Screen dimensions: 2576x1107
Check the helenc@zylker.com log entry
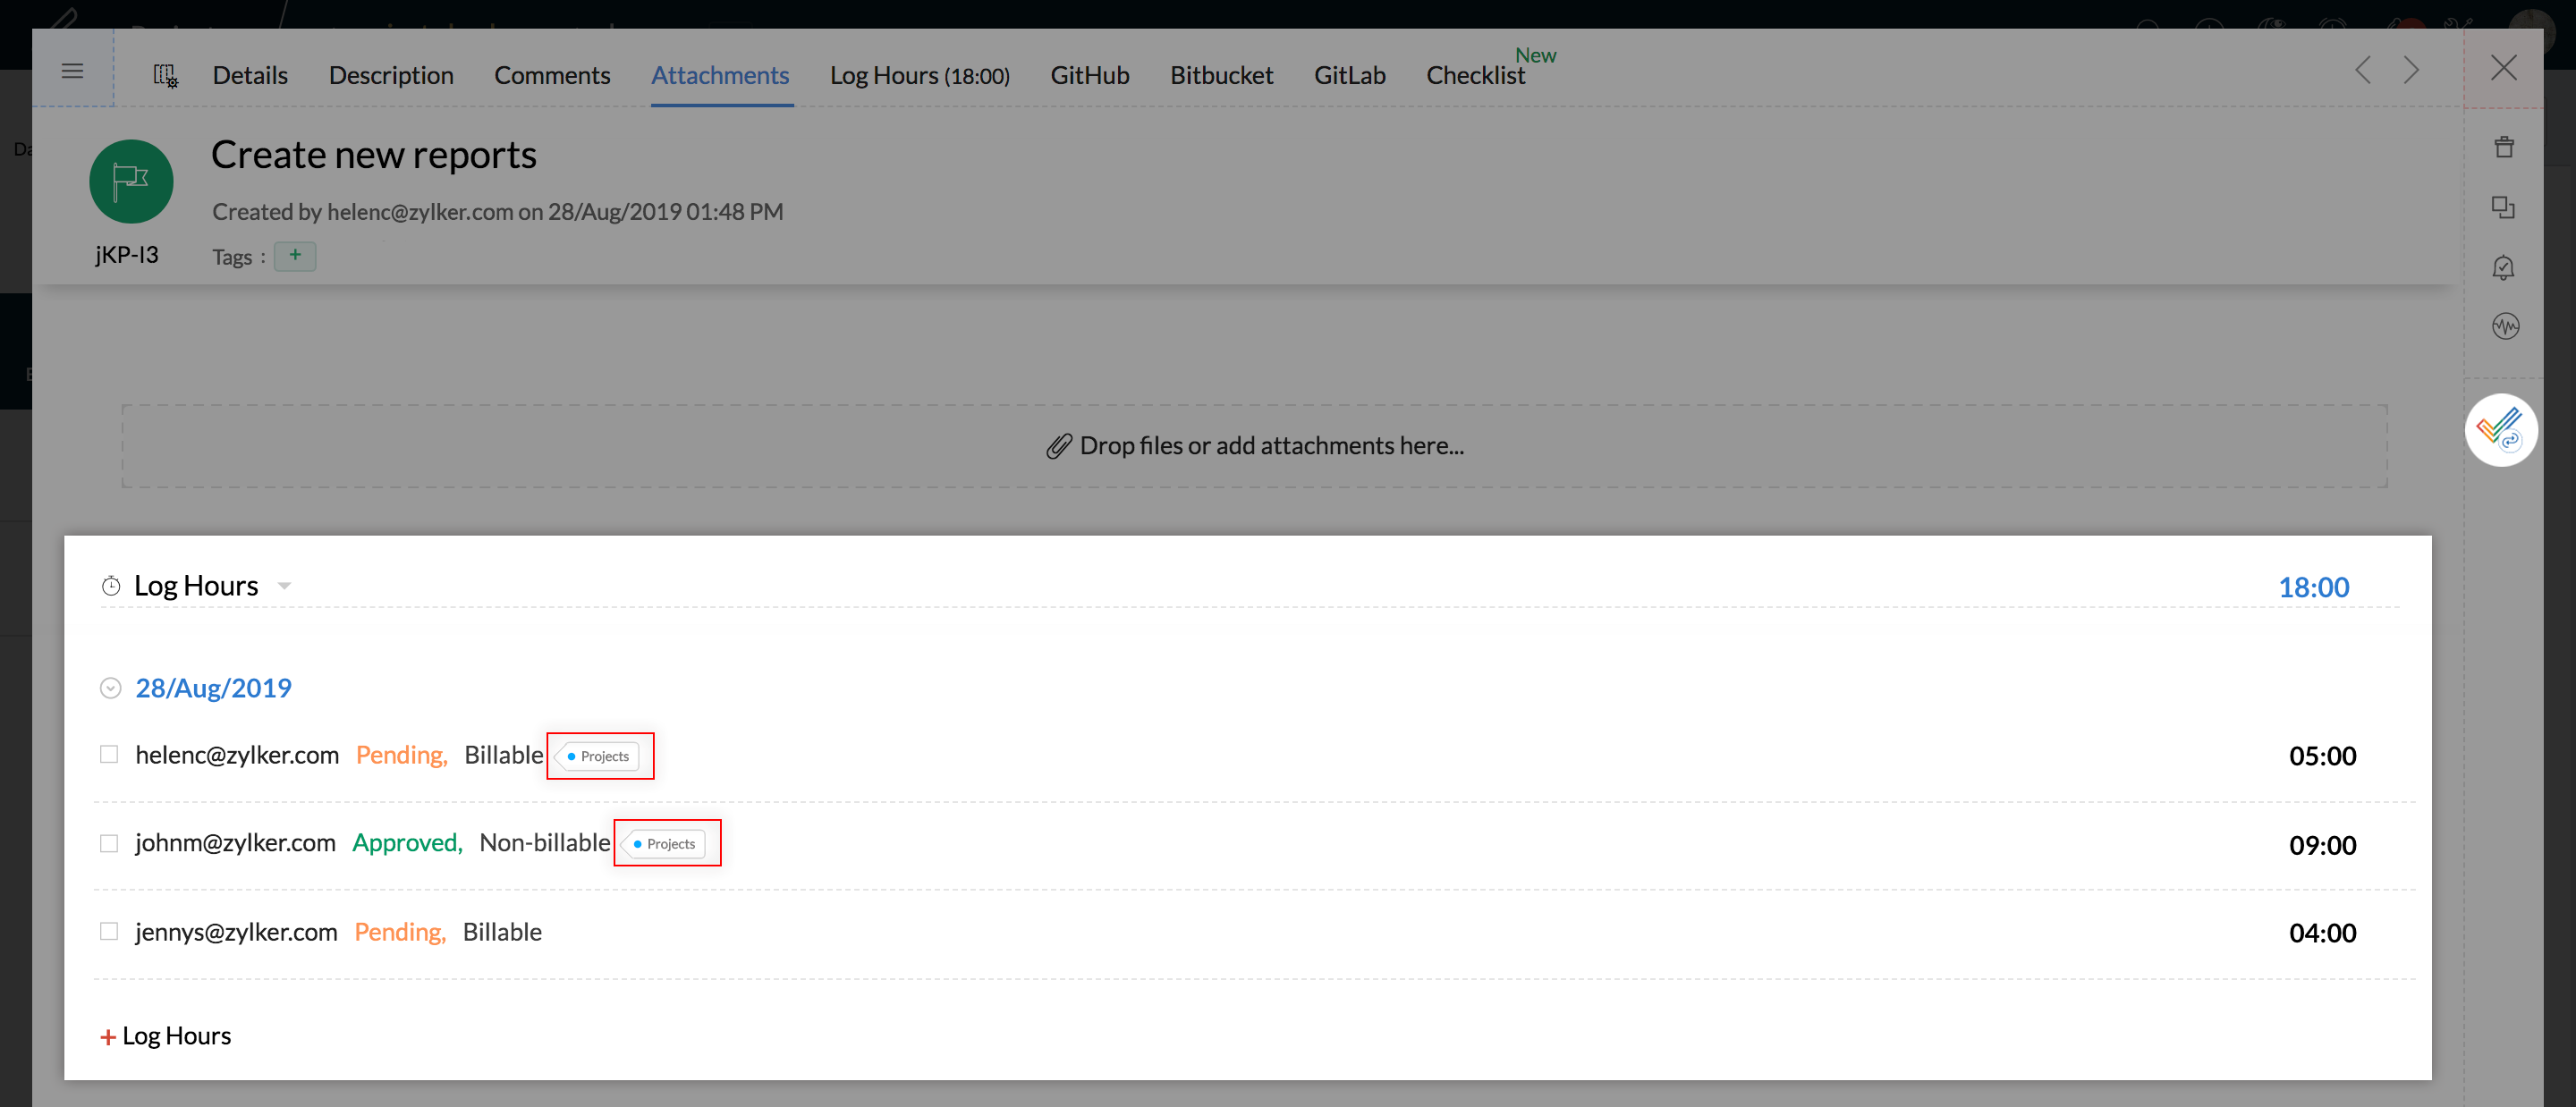point(109,754)
